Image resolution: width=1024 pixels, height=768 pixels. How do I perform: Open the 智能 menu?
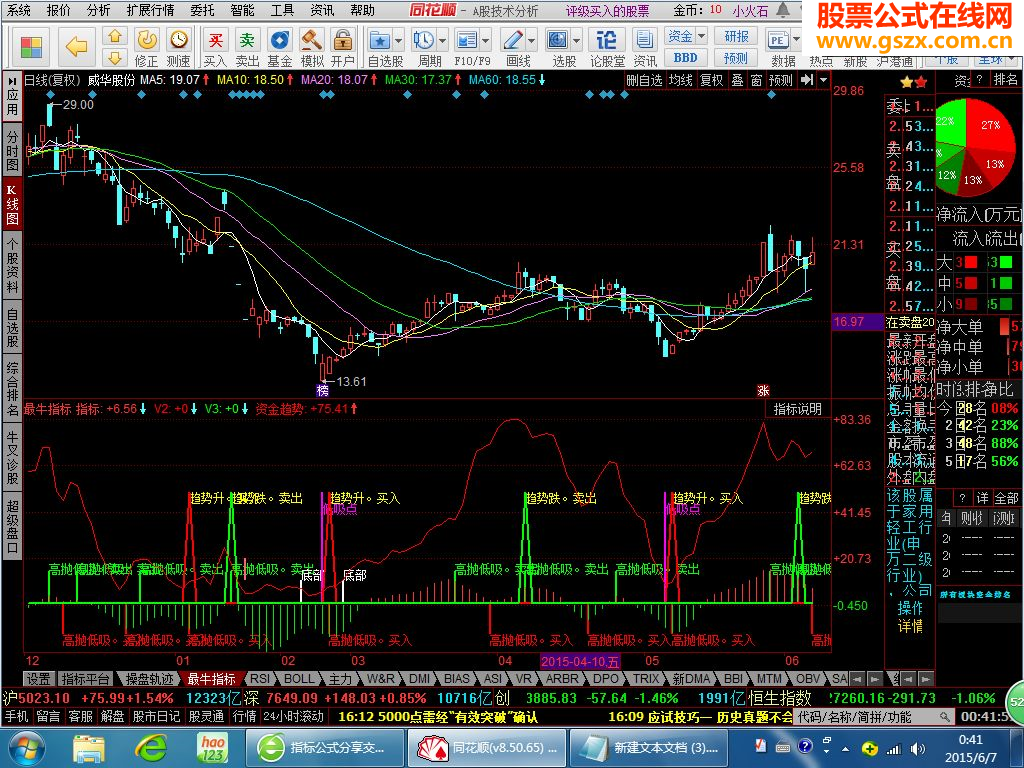tap(243, 10)
